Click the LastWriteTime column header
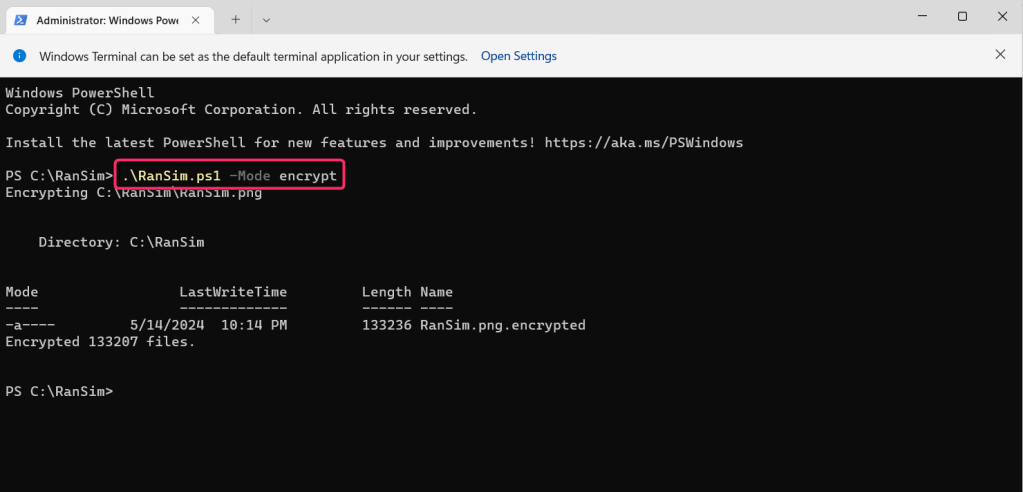The height and width of the screenshot is (492, 1023). click(x=233, y=292)
